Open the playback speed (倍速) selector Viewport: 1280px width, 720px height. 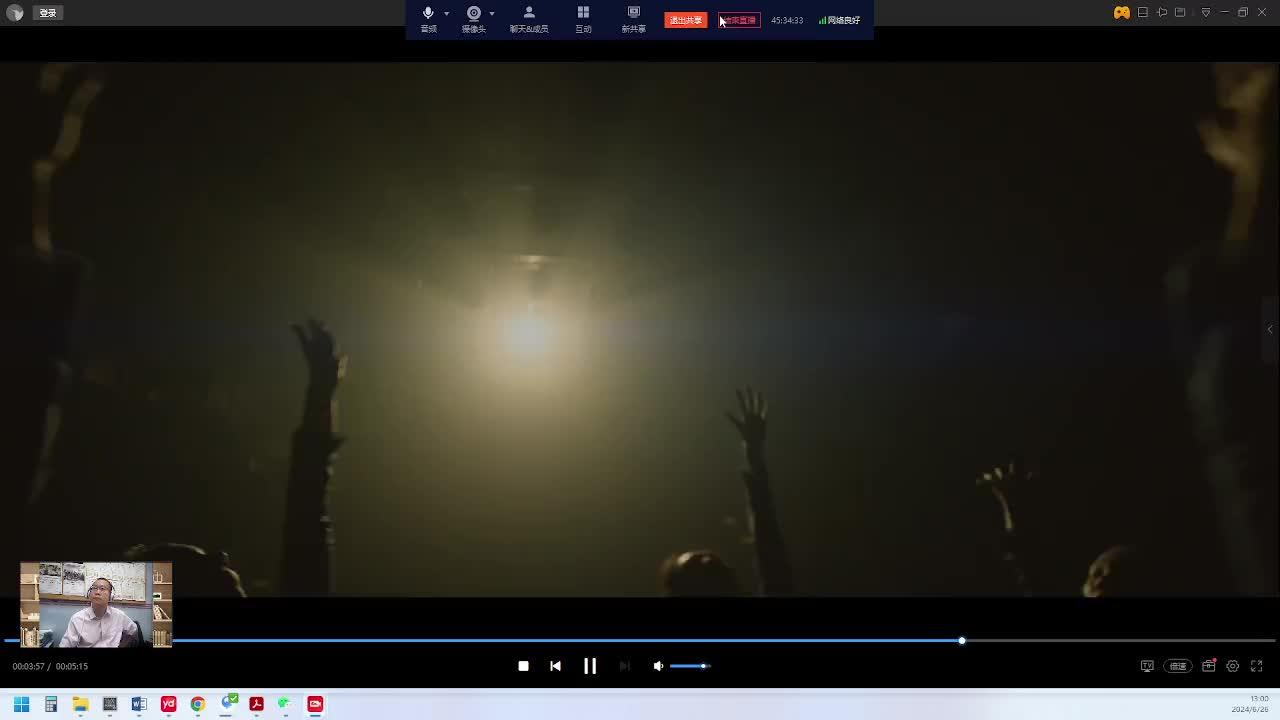(1178, 666)
